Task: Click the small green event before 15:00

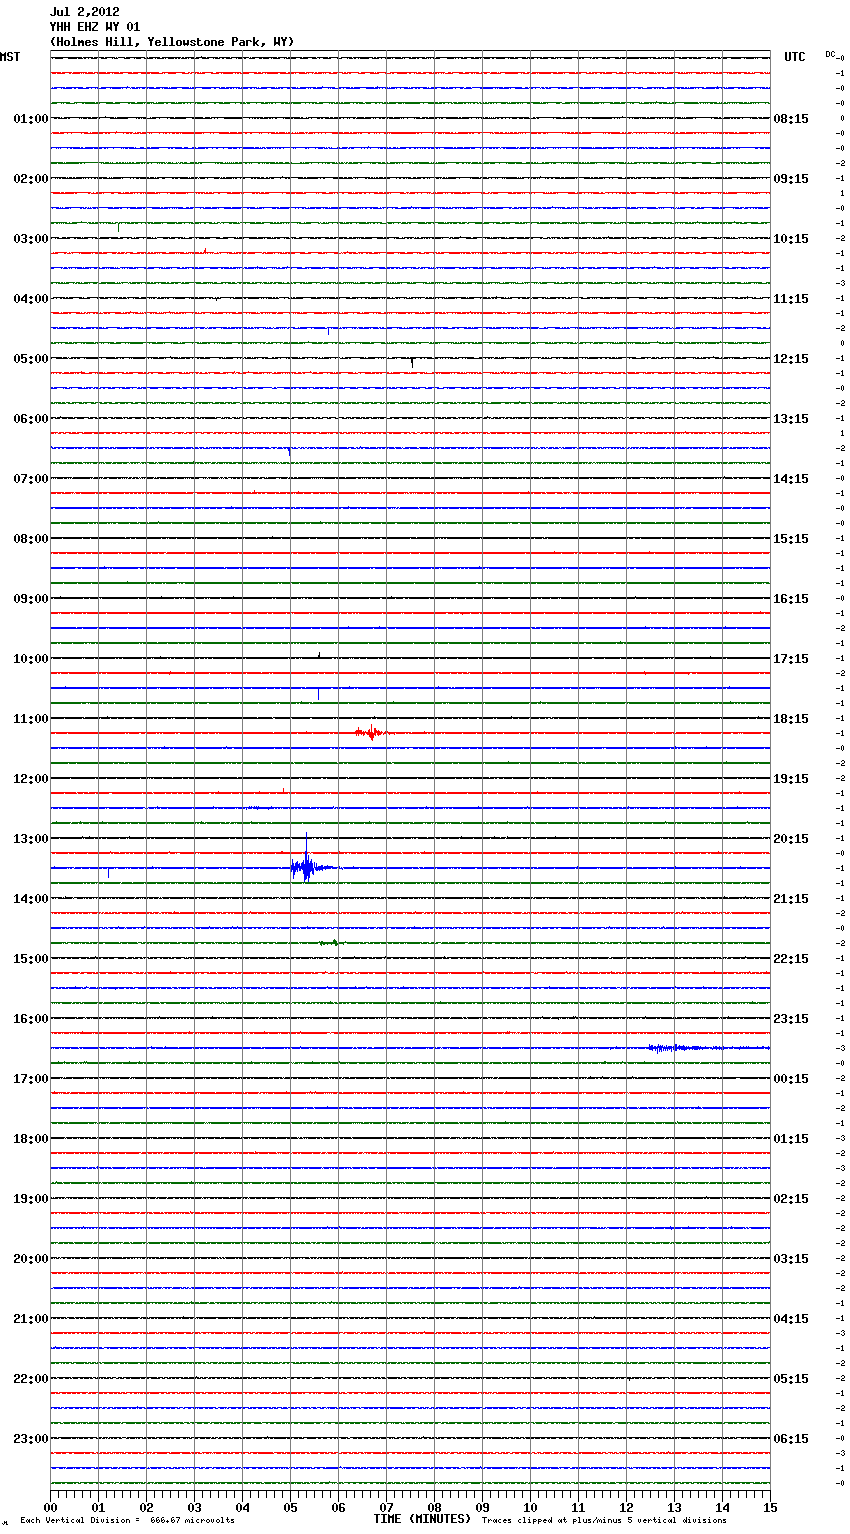Action: 331,942
